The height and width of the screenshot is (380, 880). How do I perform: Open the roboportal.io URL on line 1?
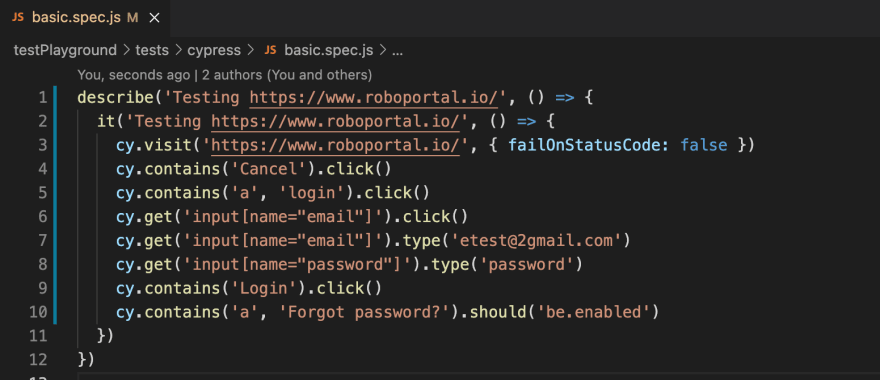pyautogui.click(x=374, y=98)
